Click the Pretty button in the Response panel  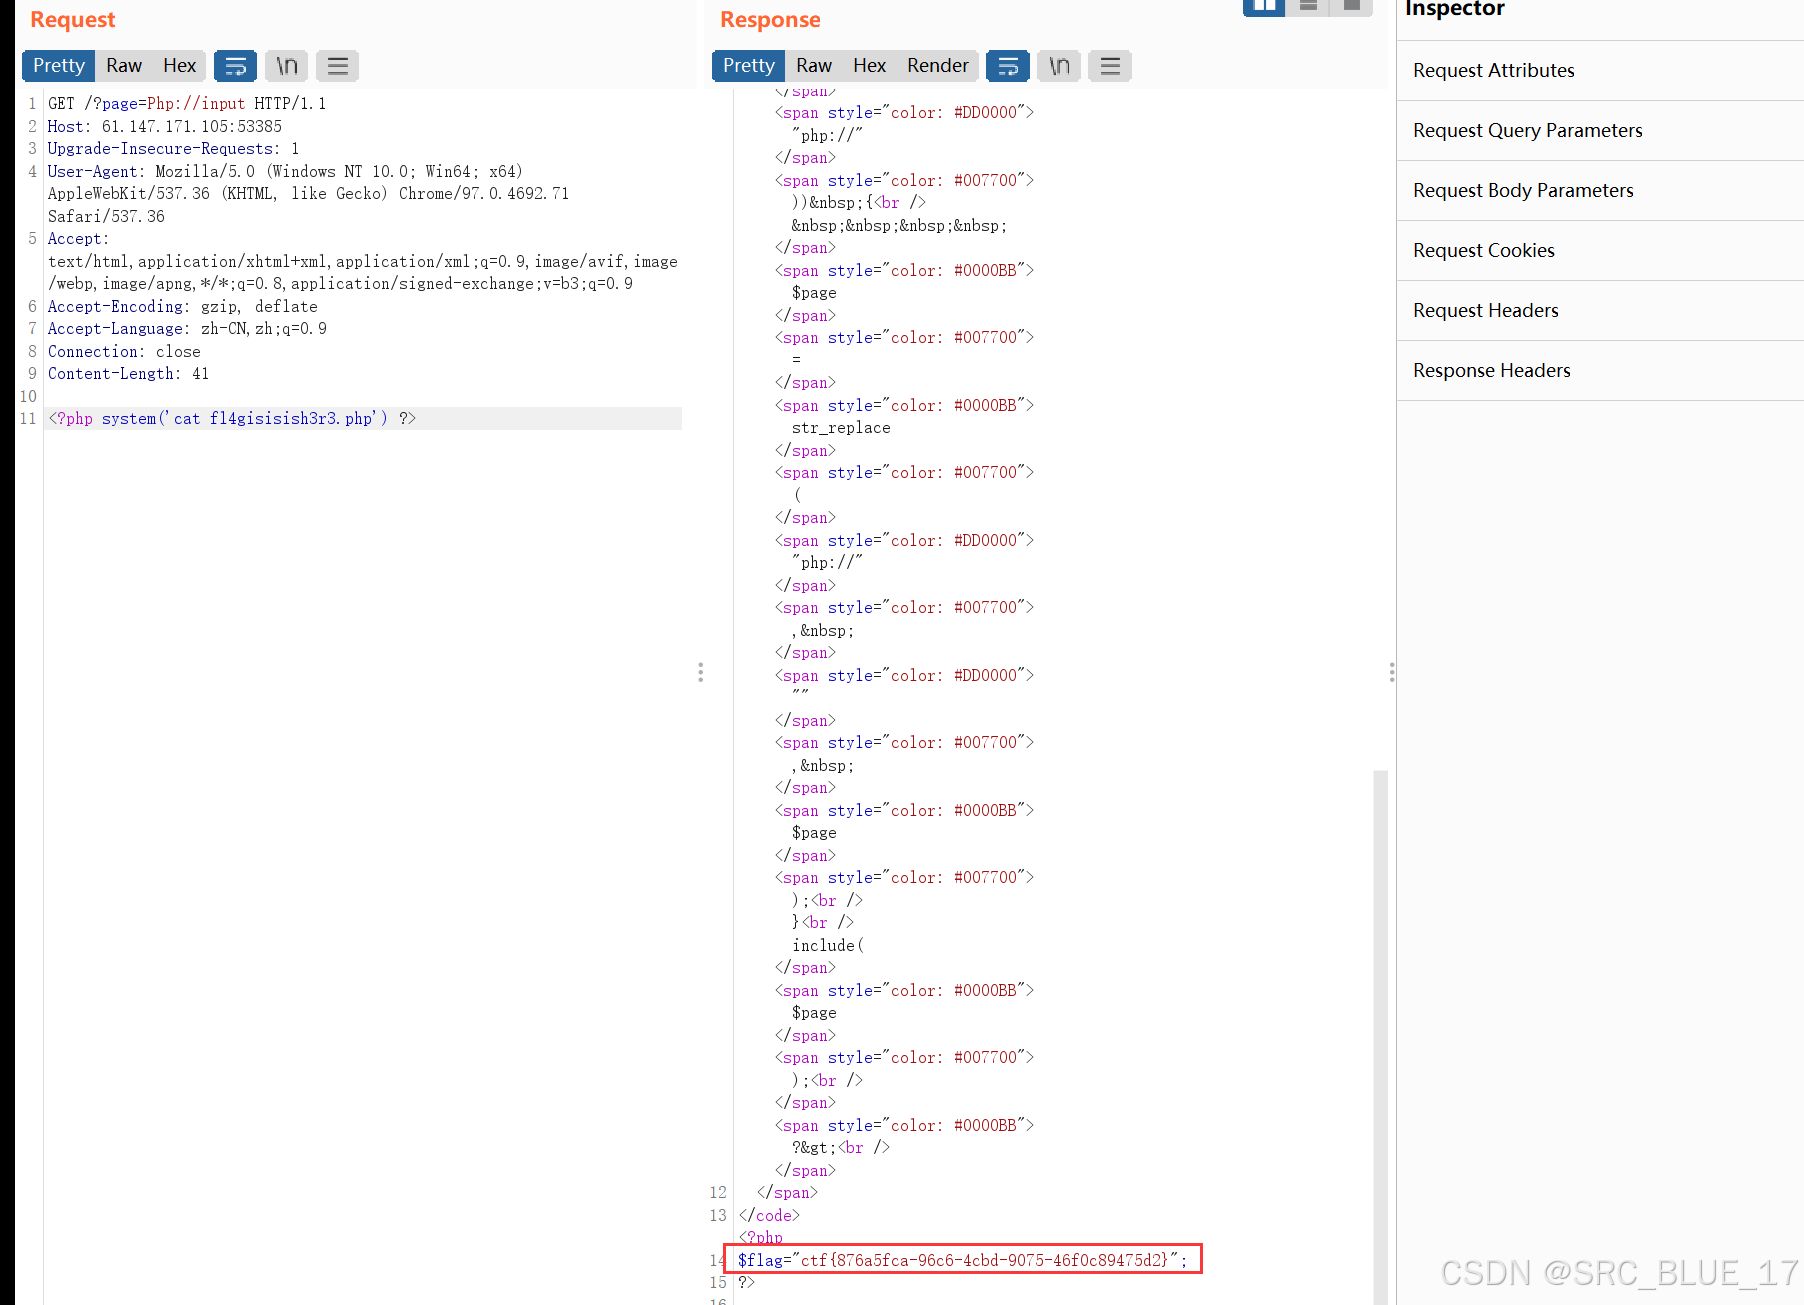[x=747, y=65]
